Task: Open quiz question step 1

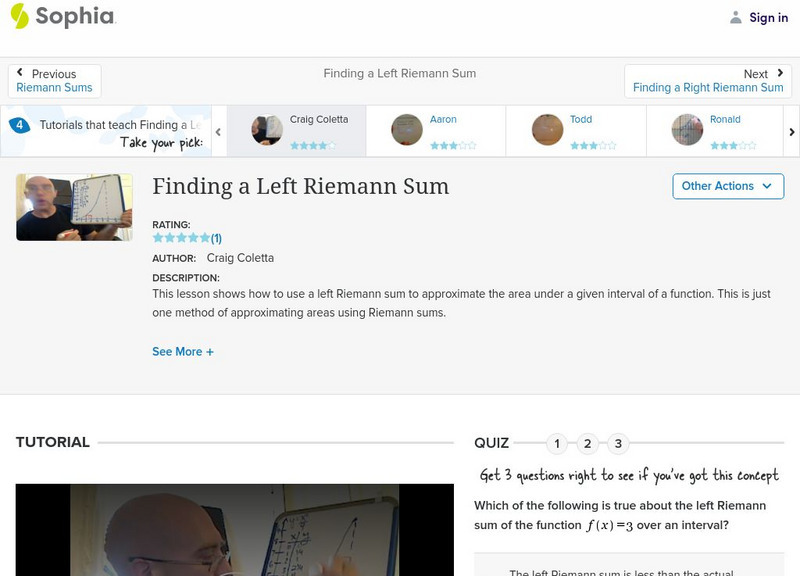Action: click(x=556, y=442)
